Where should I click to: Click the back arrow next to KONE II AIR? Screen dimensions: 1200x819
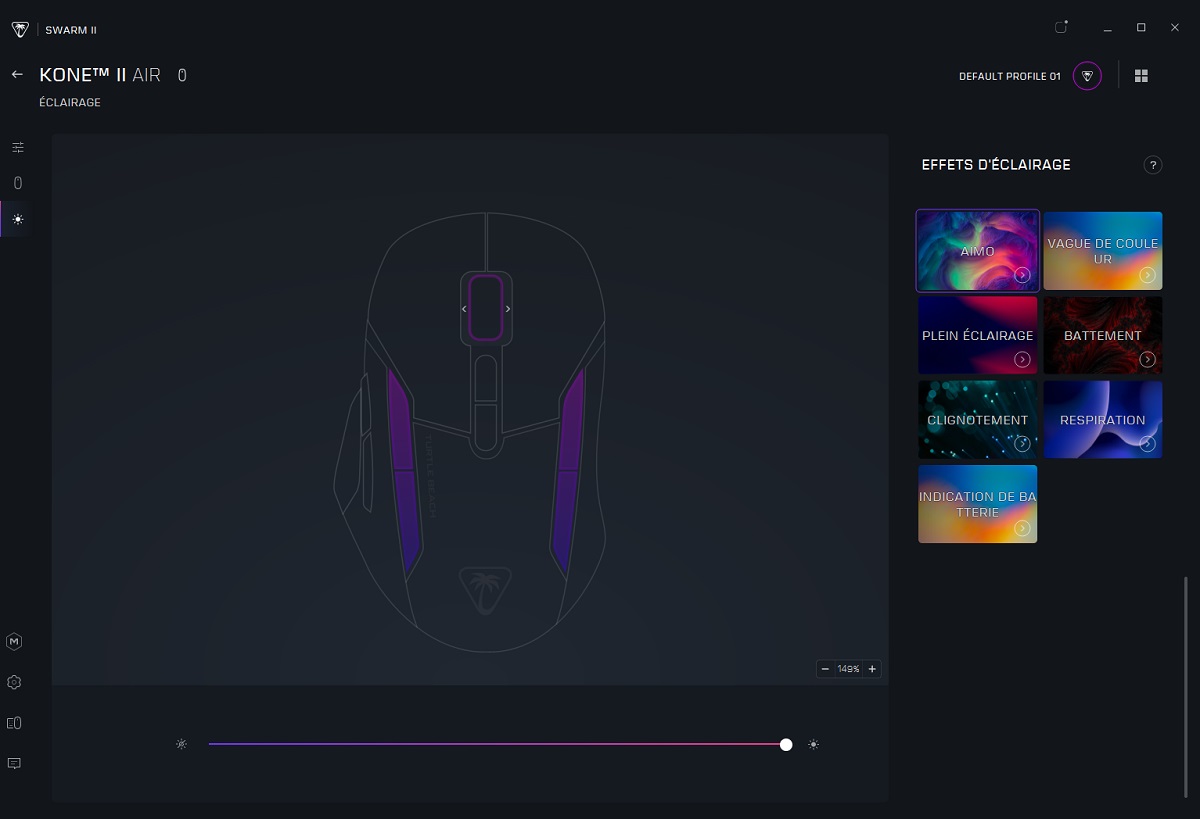coord(17,75)
